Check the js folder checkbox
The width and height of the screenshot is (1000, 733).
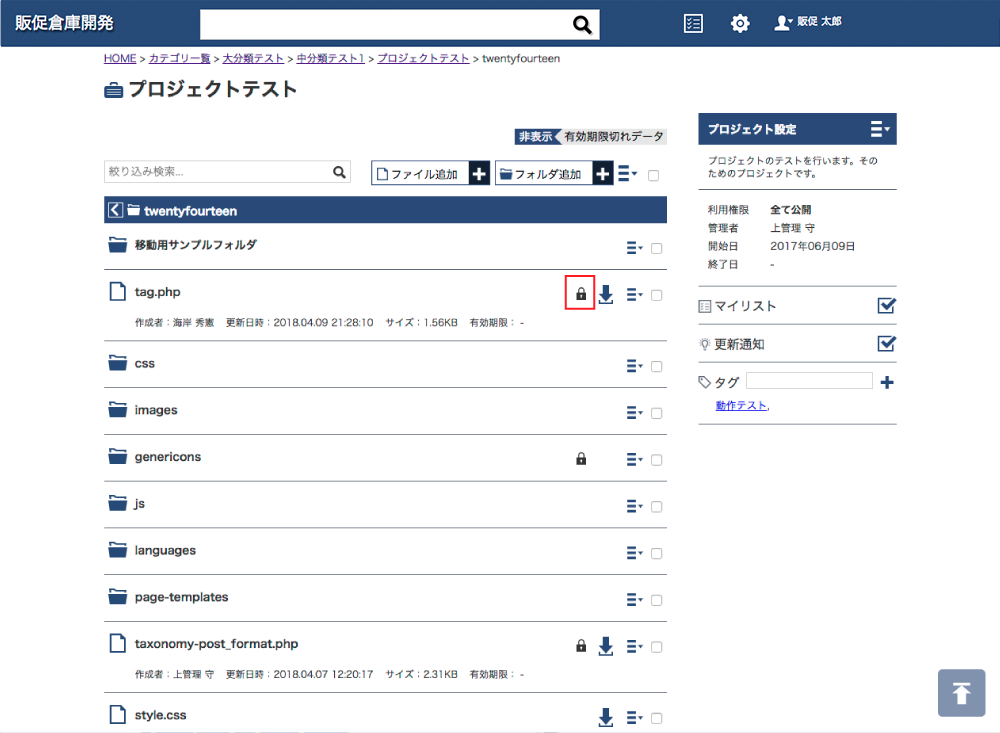pos(656,507)
